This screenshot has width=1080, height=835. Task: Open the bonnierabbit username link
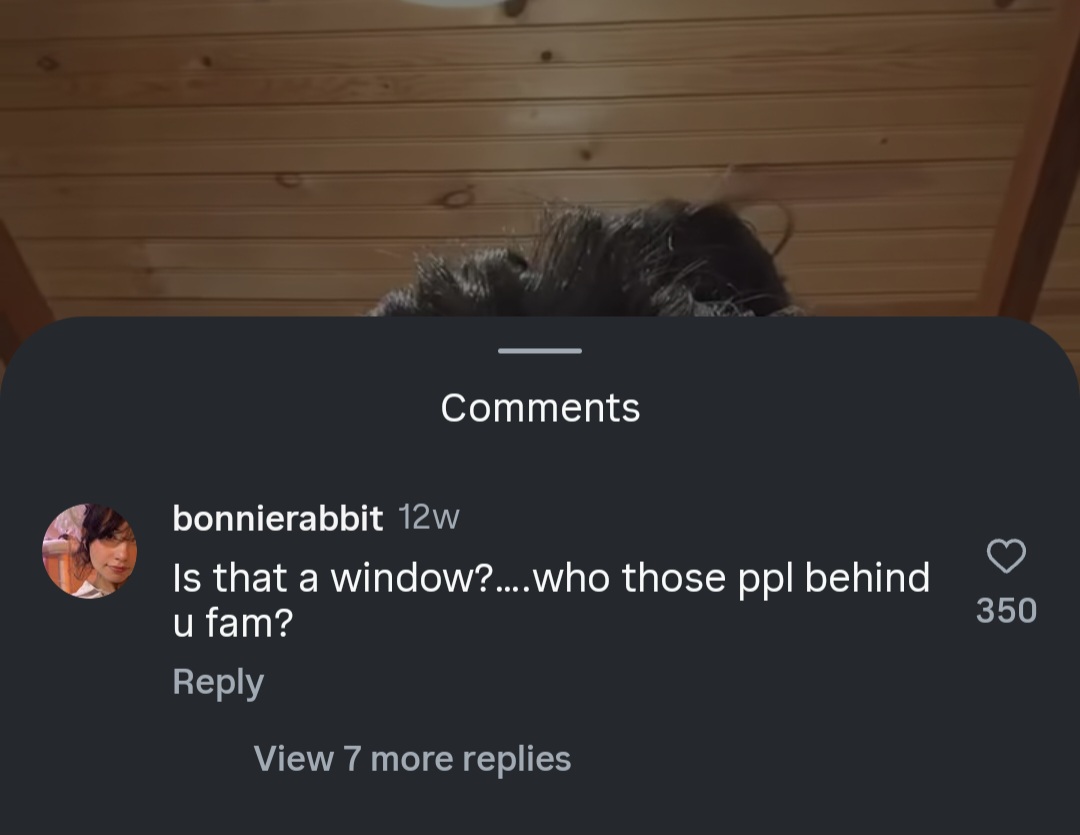coord(278,518)
